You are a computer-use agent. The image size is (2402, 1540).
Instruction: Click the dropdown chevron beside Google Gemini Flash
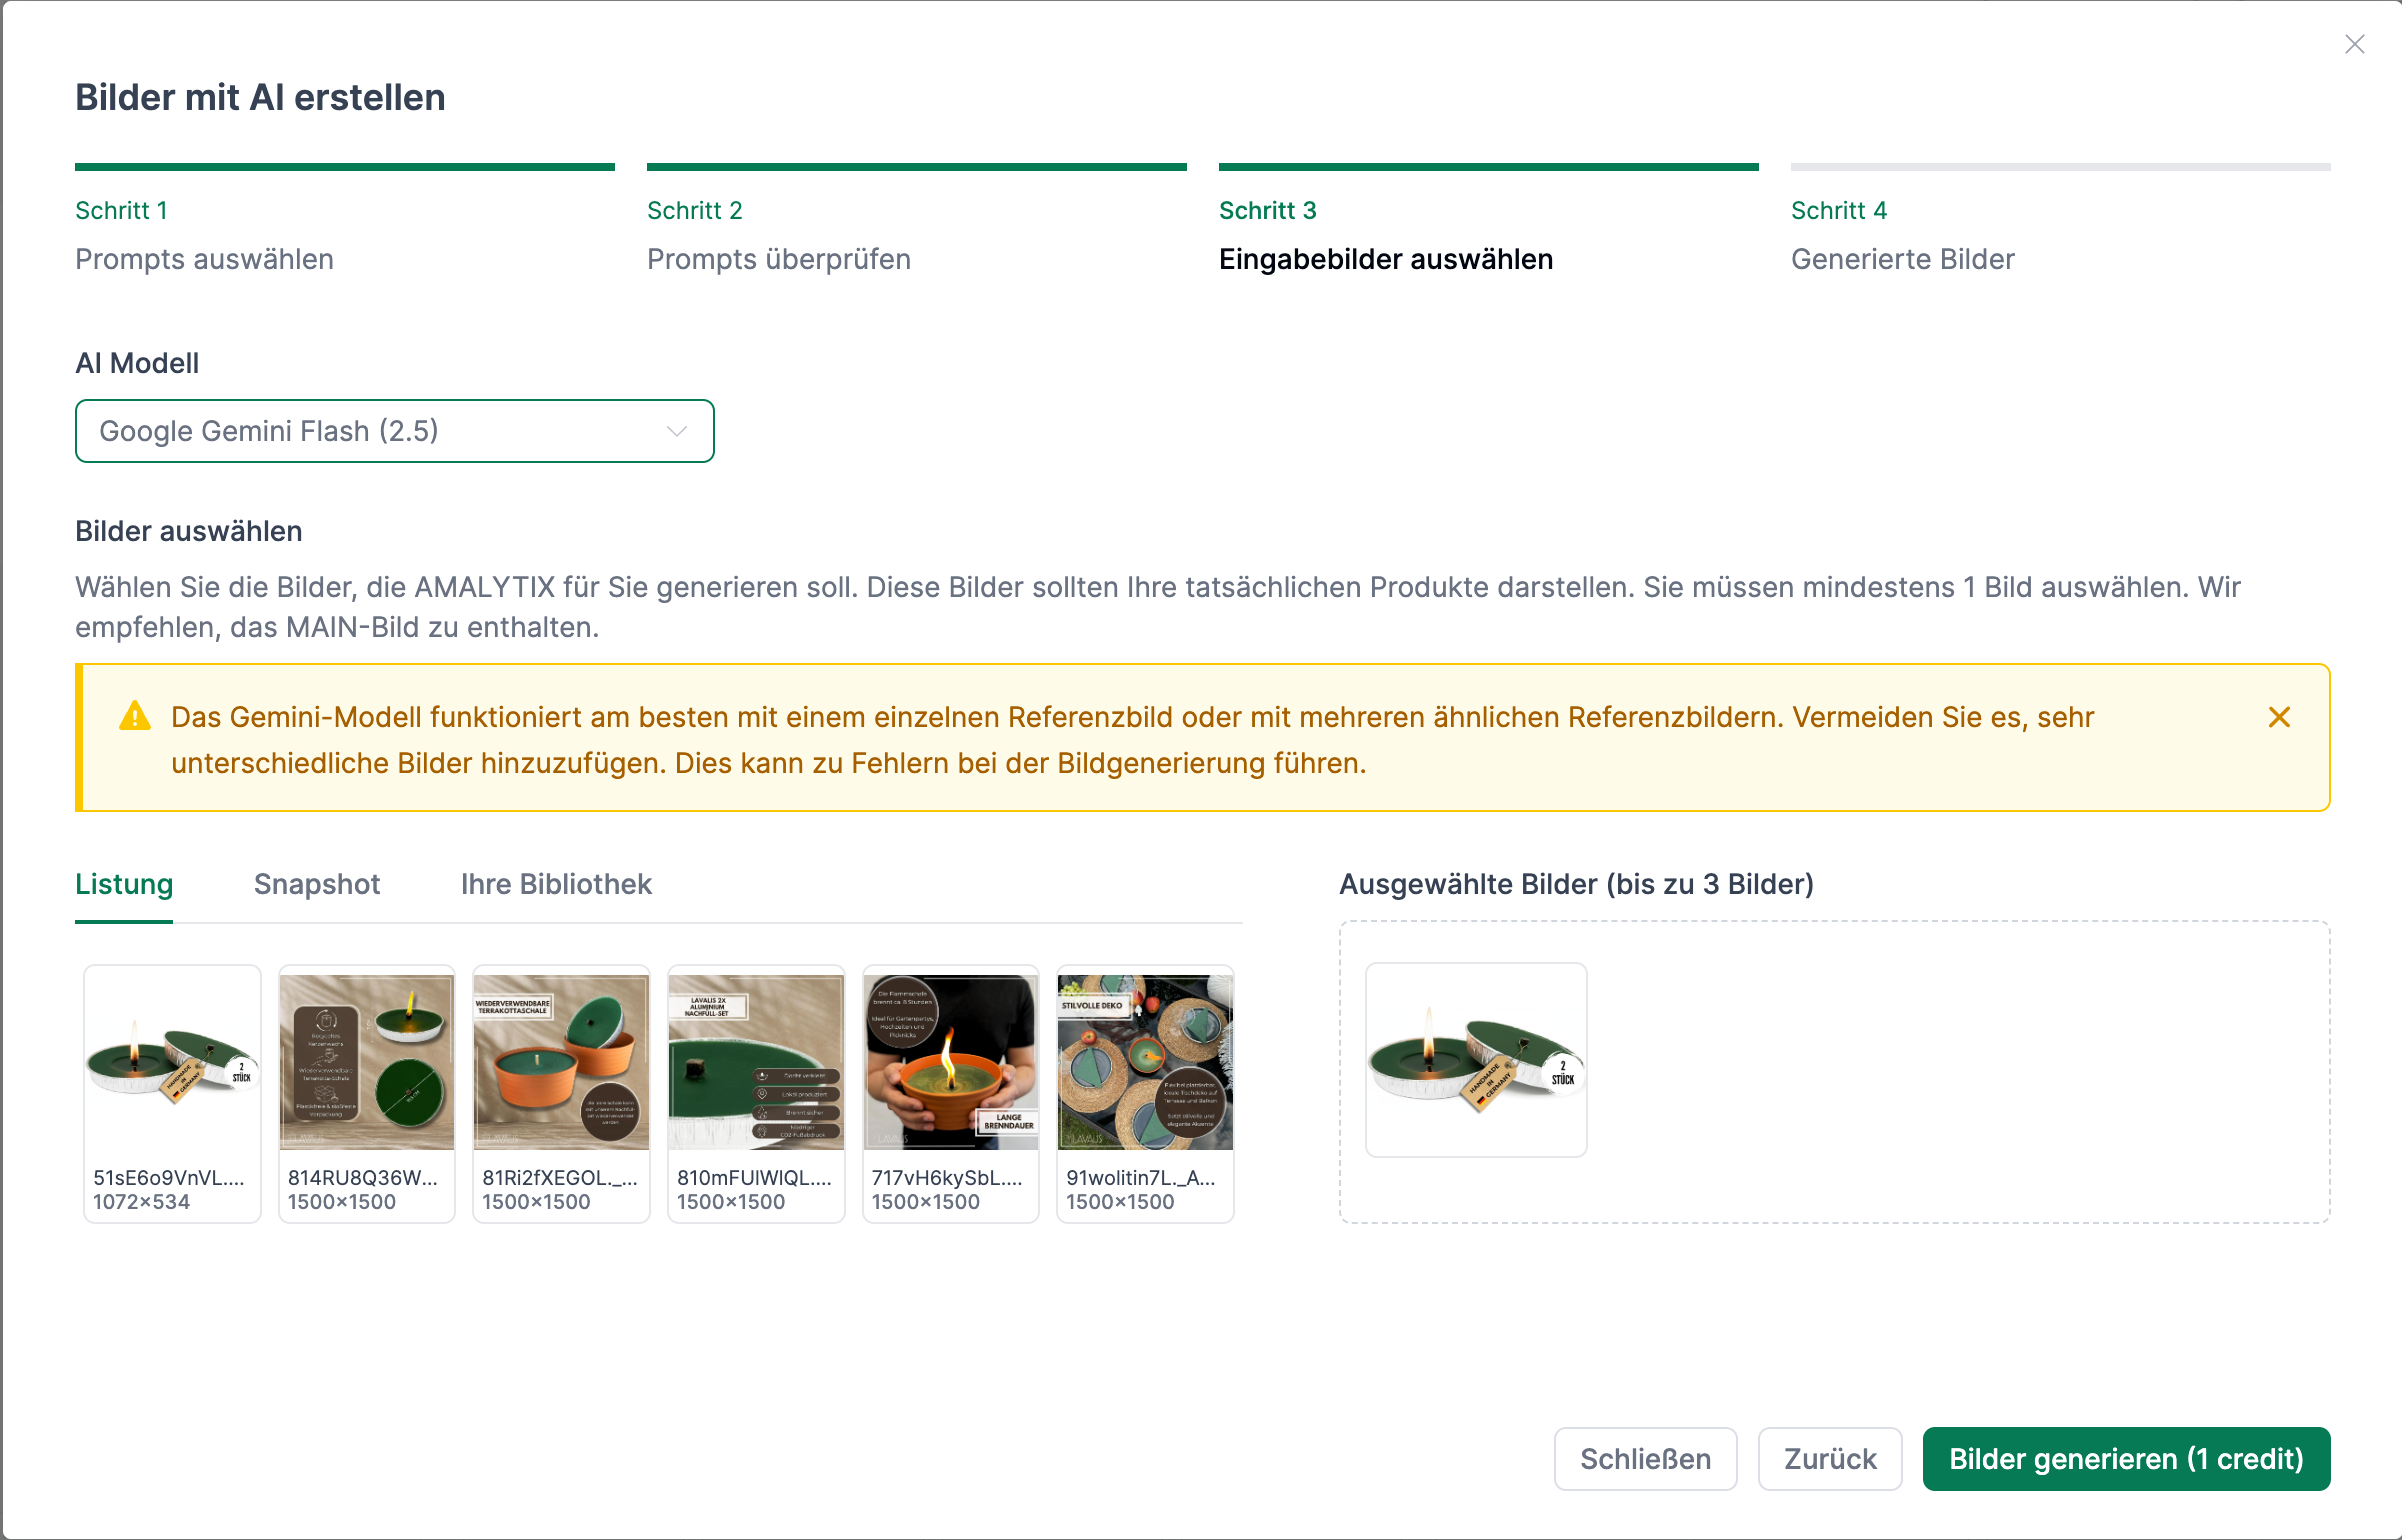(x=677, y=431)
